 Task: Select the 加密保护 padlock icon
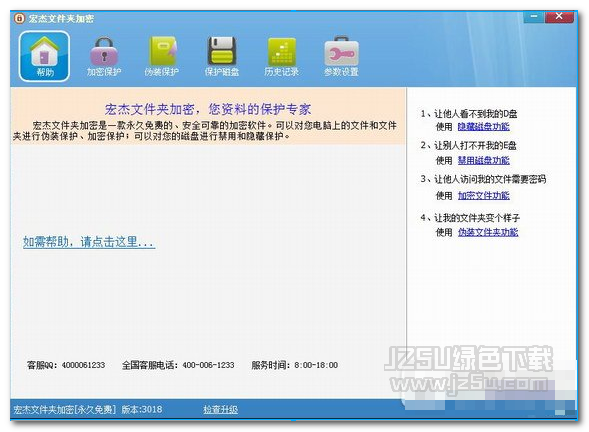tap(104, 56)
